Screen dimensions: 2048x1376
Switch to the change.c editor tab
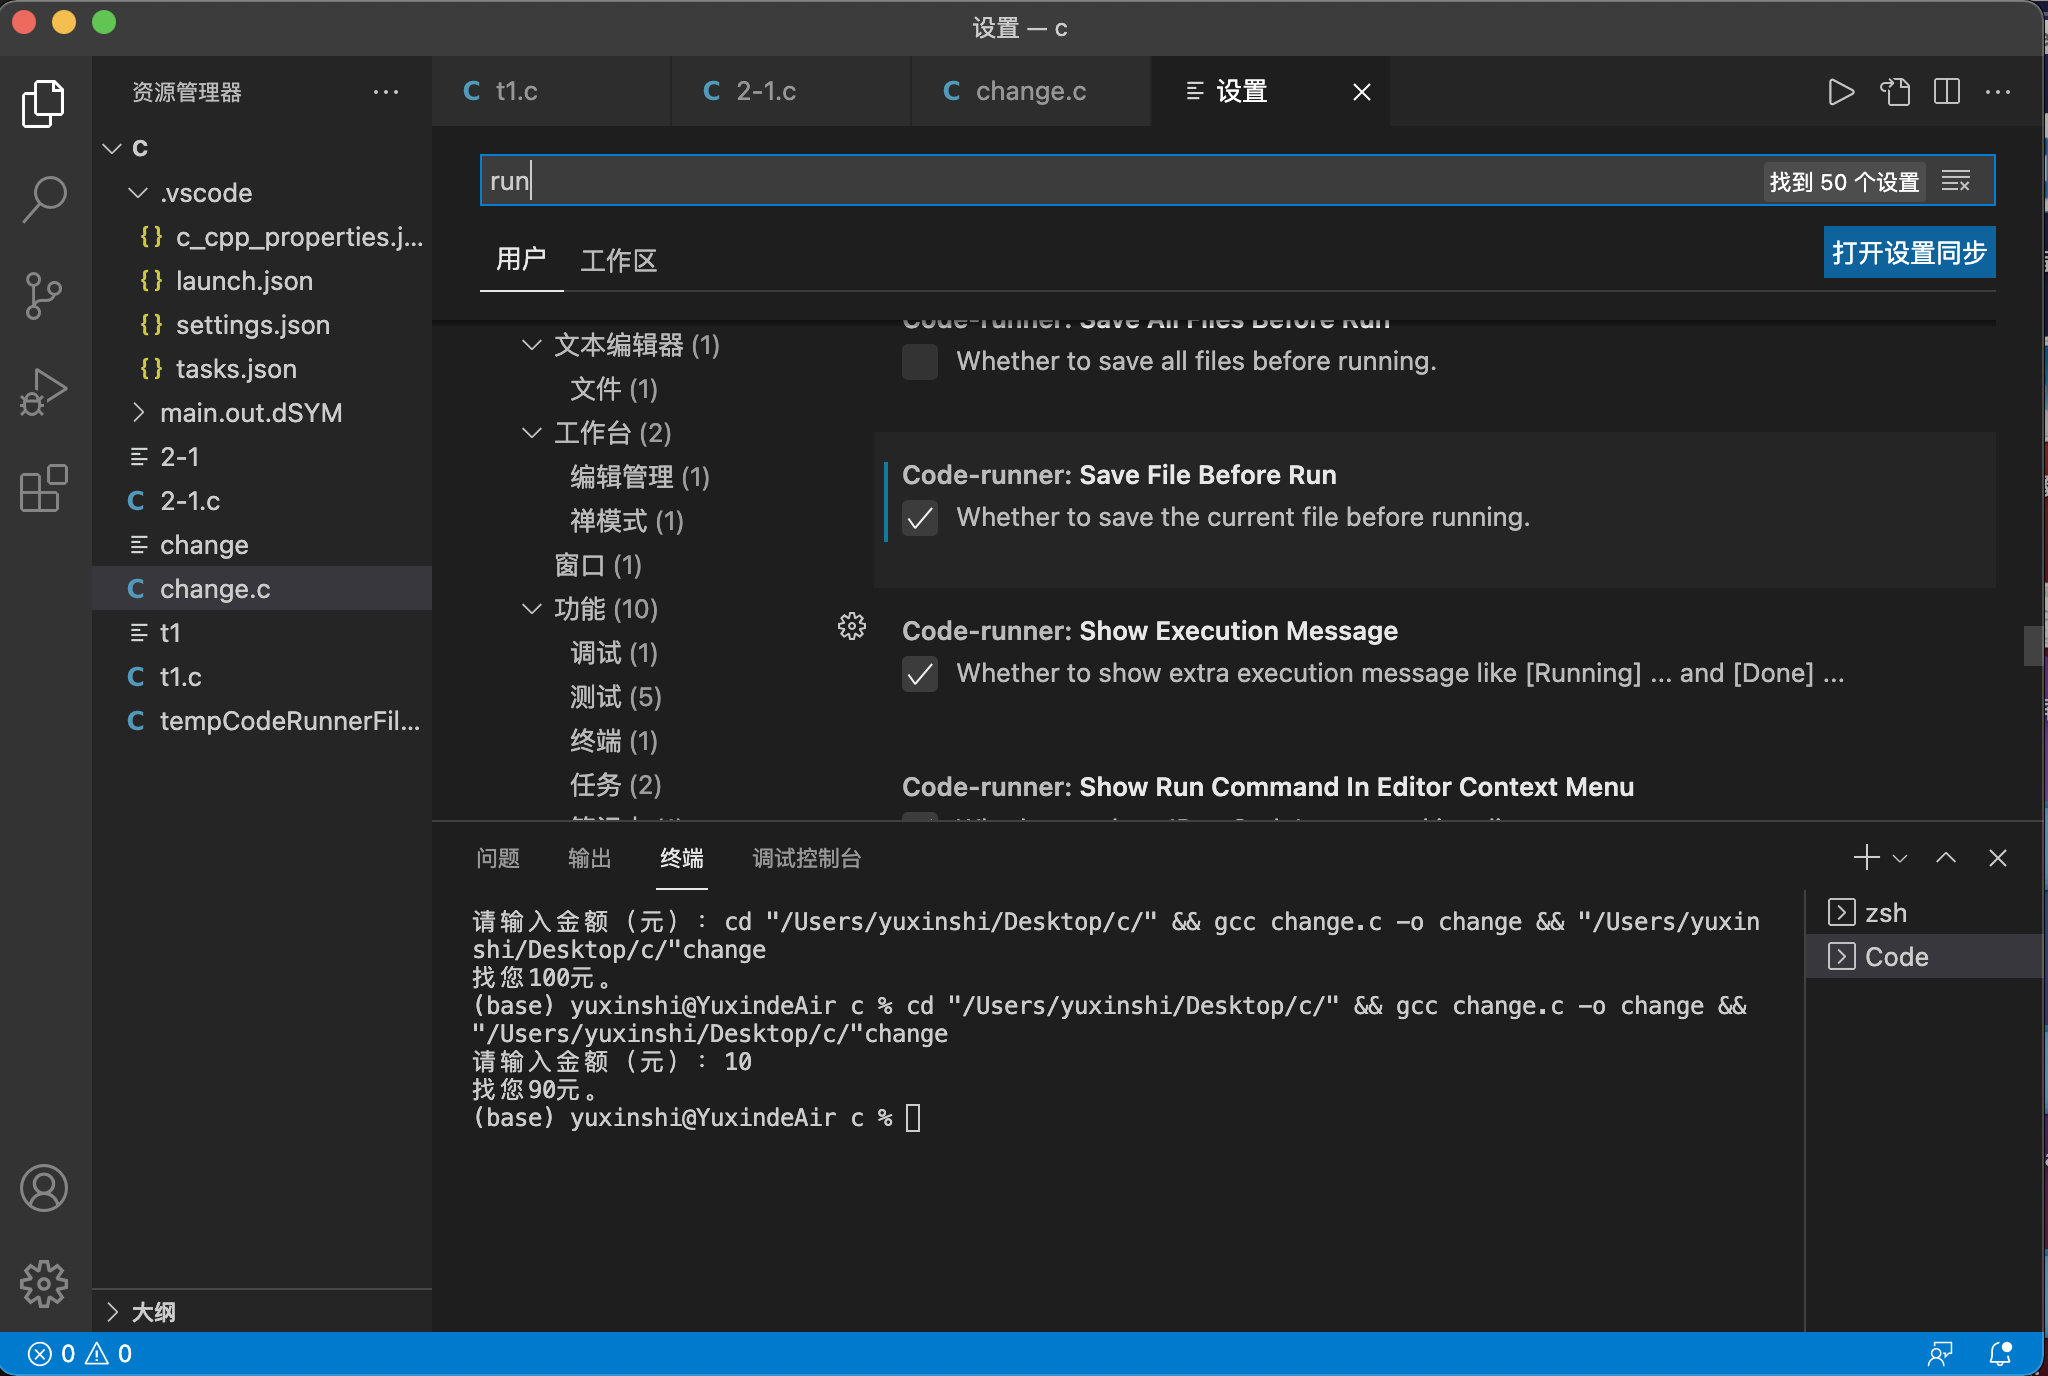click(x=1031, y=92)
